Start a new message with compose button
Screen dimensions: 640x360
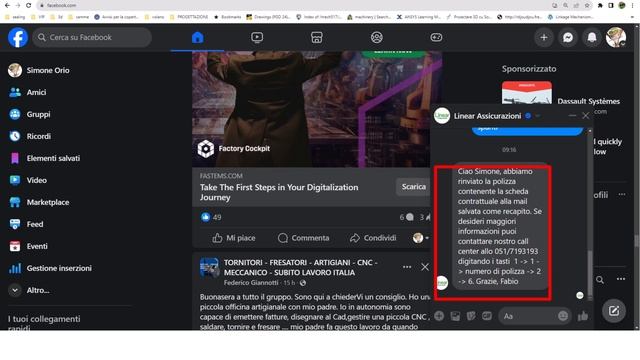[x=614, y=311]
